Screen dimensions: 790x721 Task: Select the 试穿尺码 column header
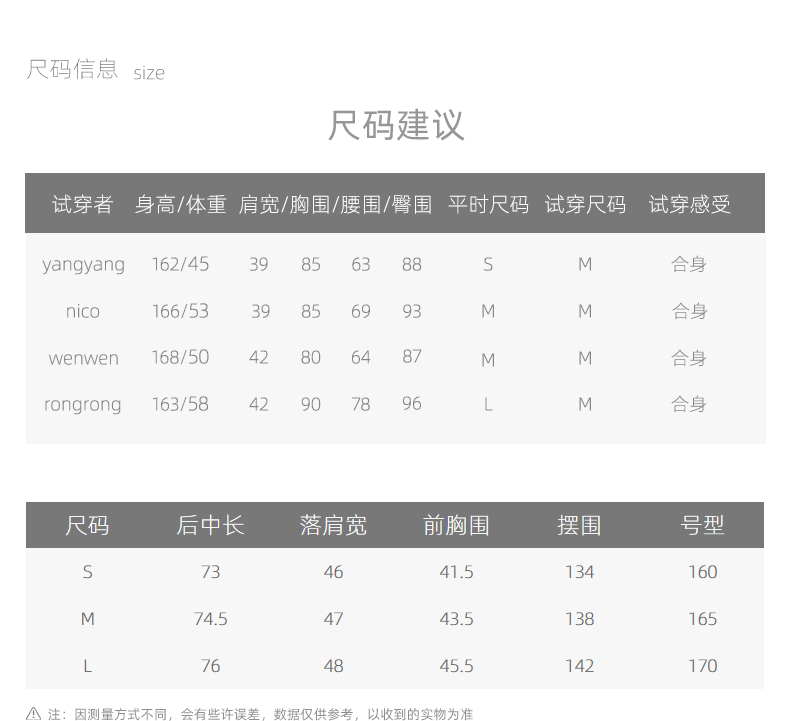[585, 205]
